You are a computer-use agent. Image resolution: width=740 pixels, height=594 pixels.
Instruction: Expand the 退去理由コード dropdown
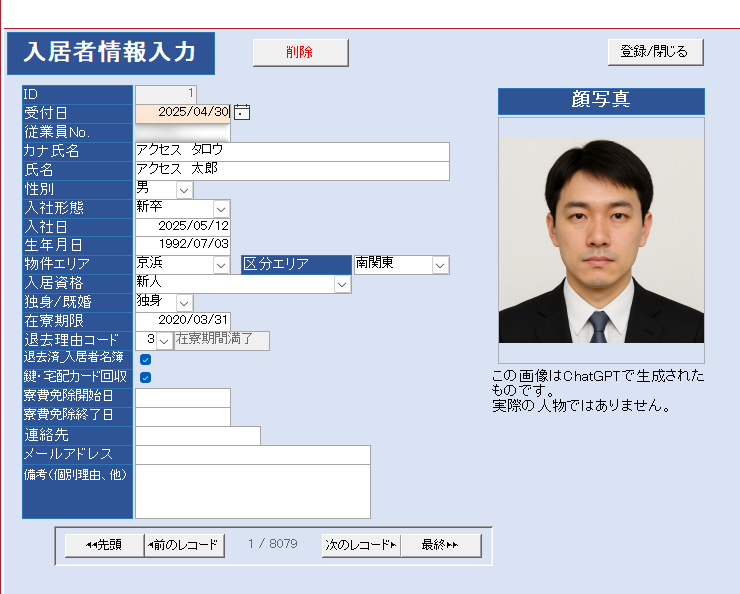164,341
